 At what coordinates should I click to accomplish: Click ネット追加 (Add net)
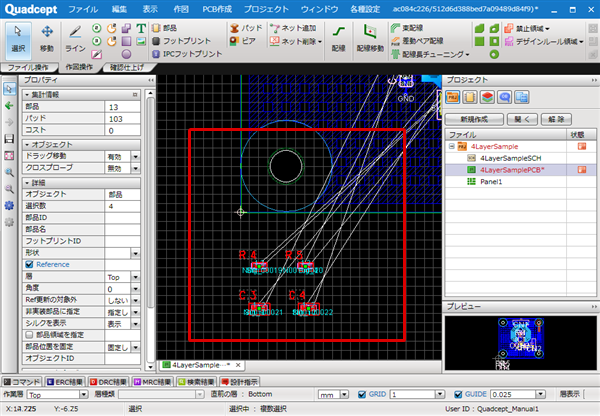293,28
